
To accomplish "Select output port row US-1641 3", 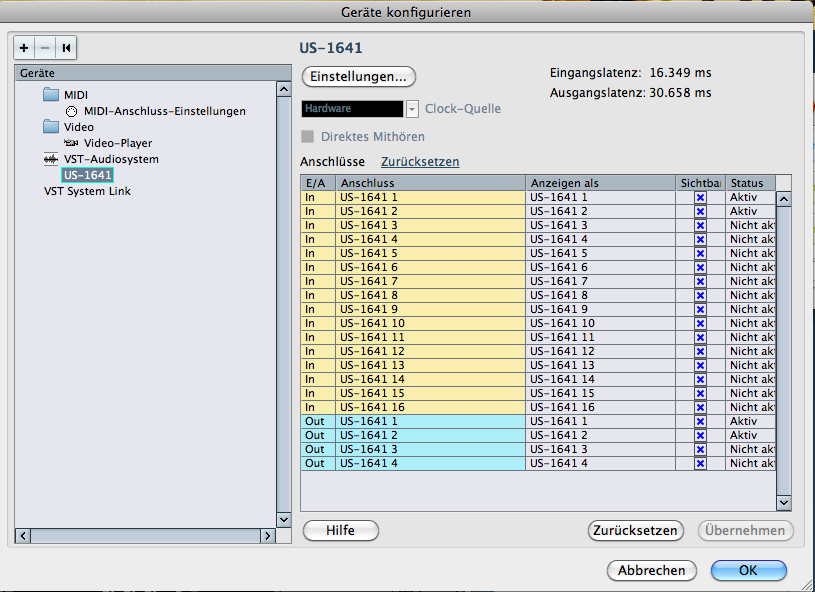I will click(538, 450).
